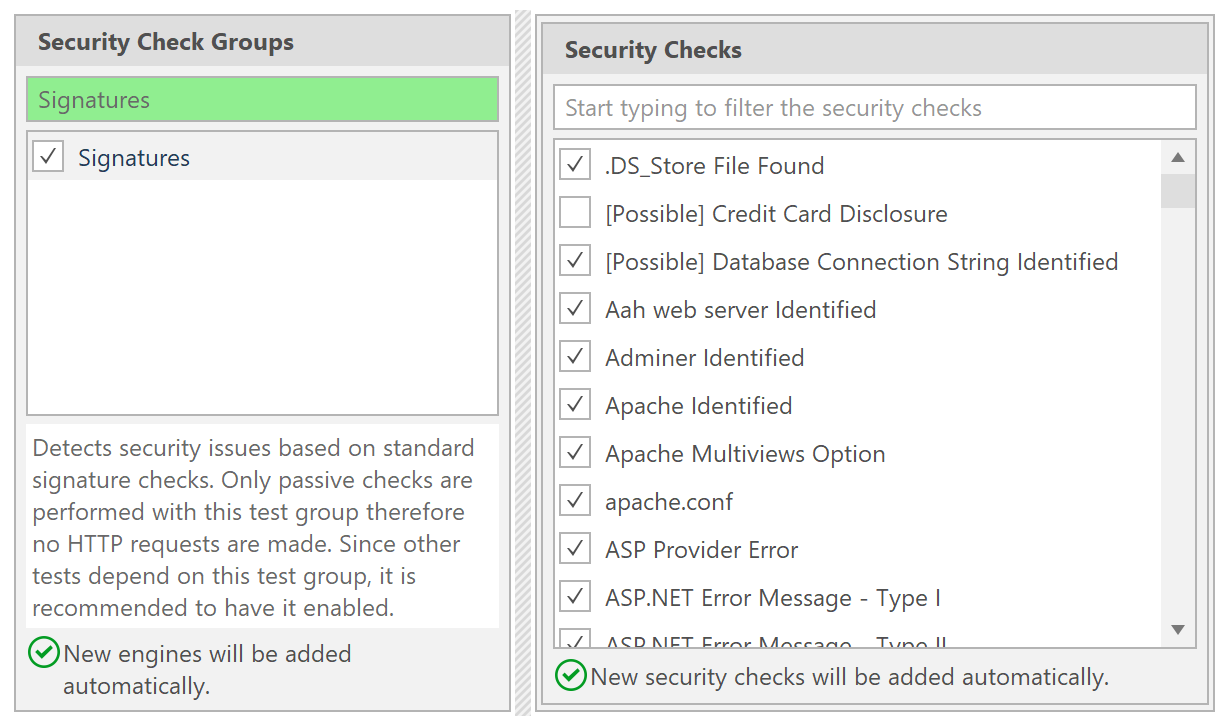The image size is (1229, 726).
Task: Click the scrollbar down arrow
Action: click(1178, 630)
